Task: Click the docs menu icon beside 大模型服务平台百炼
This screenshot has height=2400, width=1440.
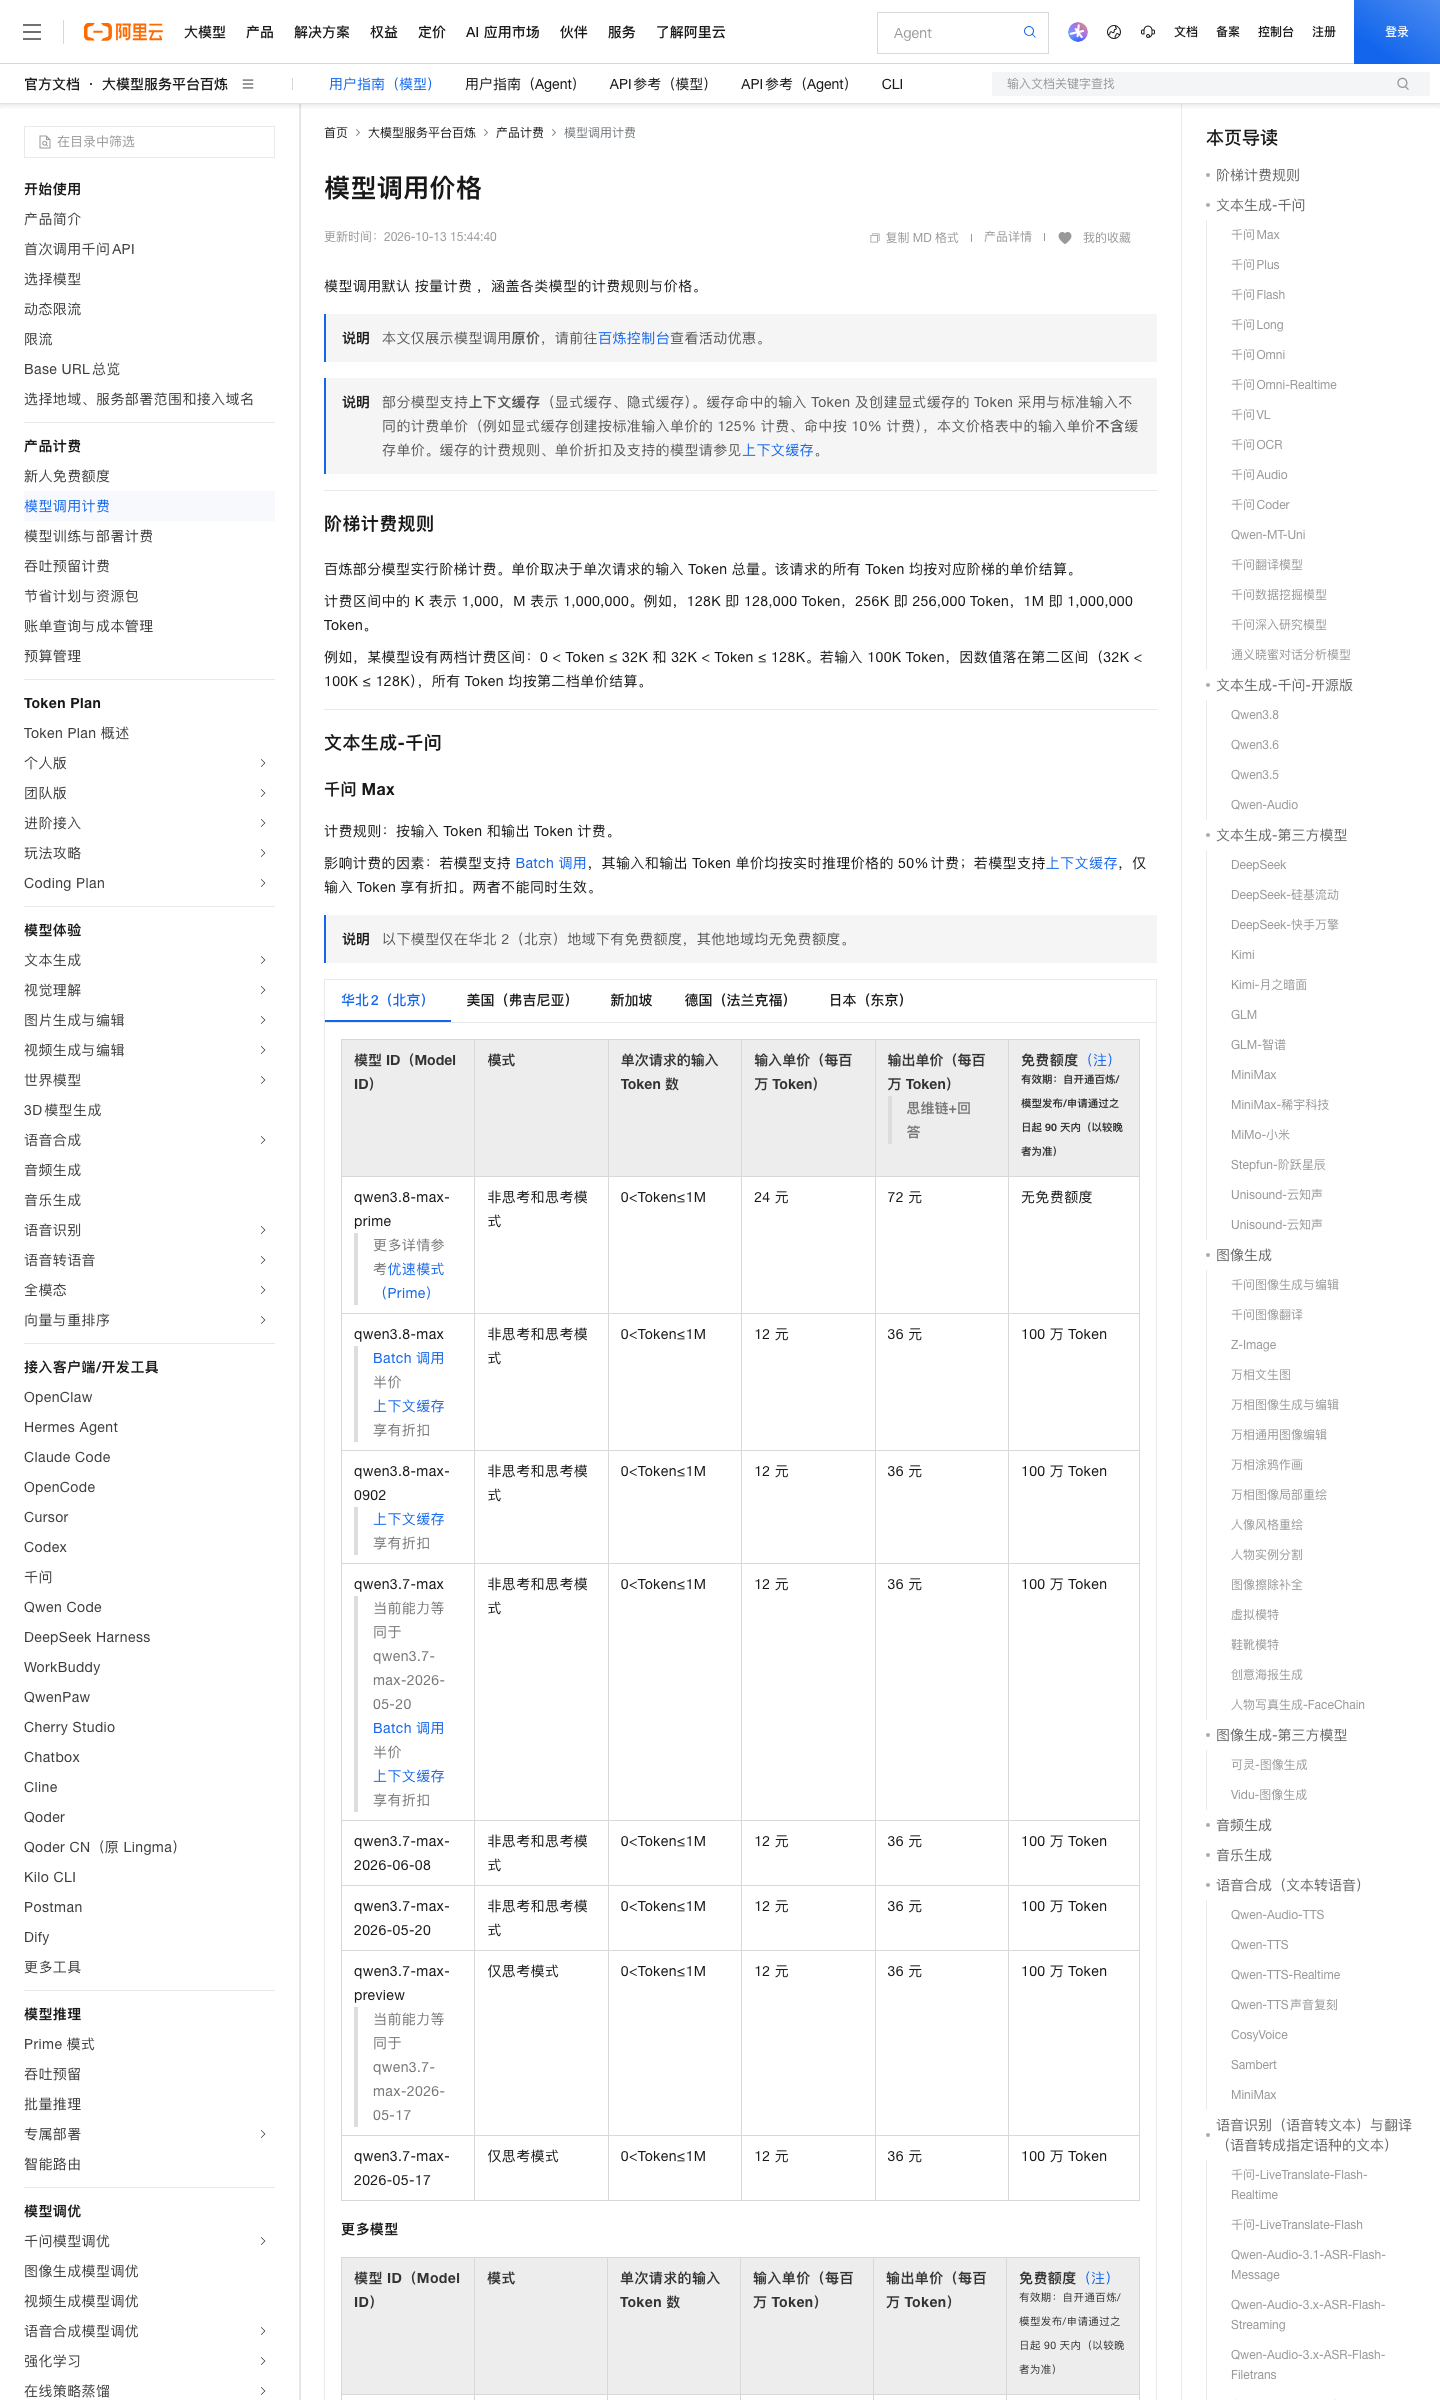Action: click(248, 84)
